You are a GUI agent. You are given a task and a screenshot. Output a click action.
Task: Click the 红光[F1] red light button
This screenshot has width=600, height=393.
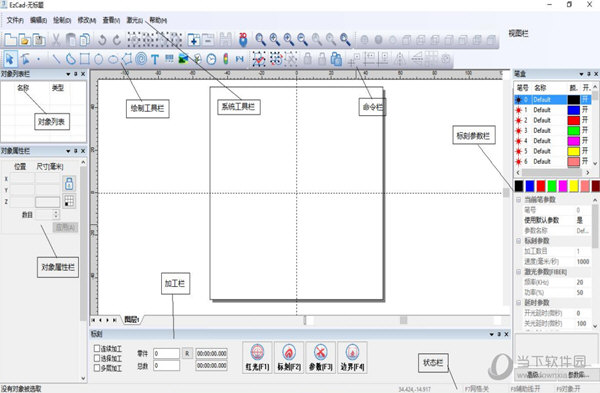pos(257,357)
